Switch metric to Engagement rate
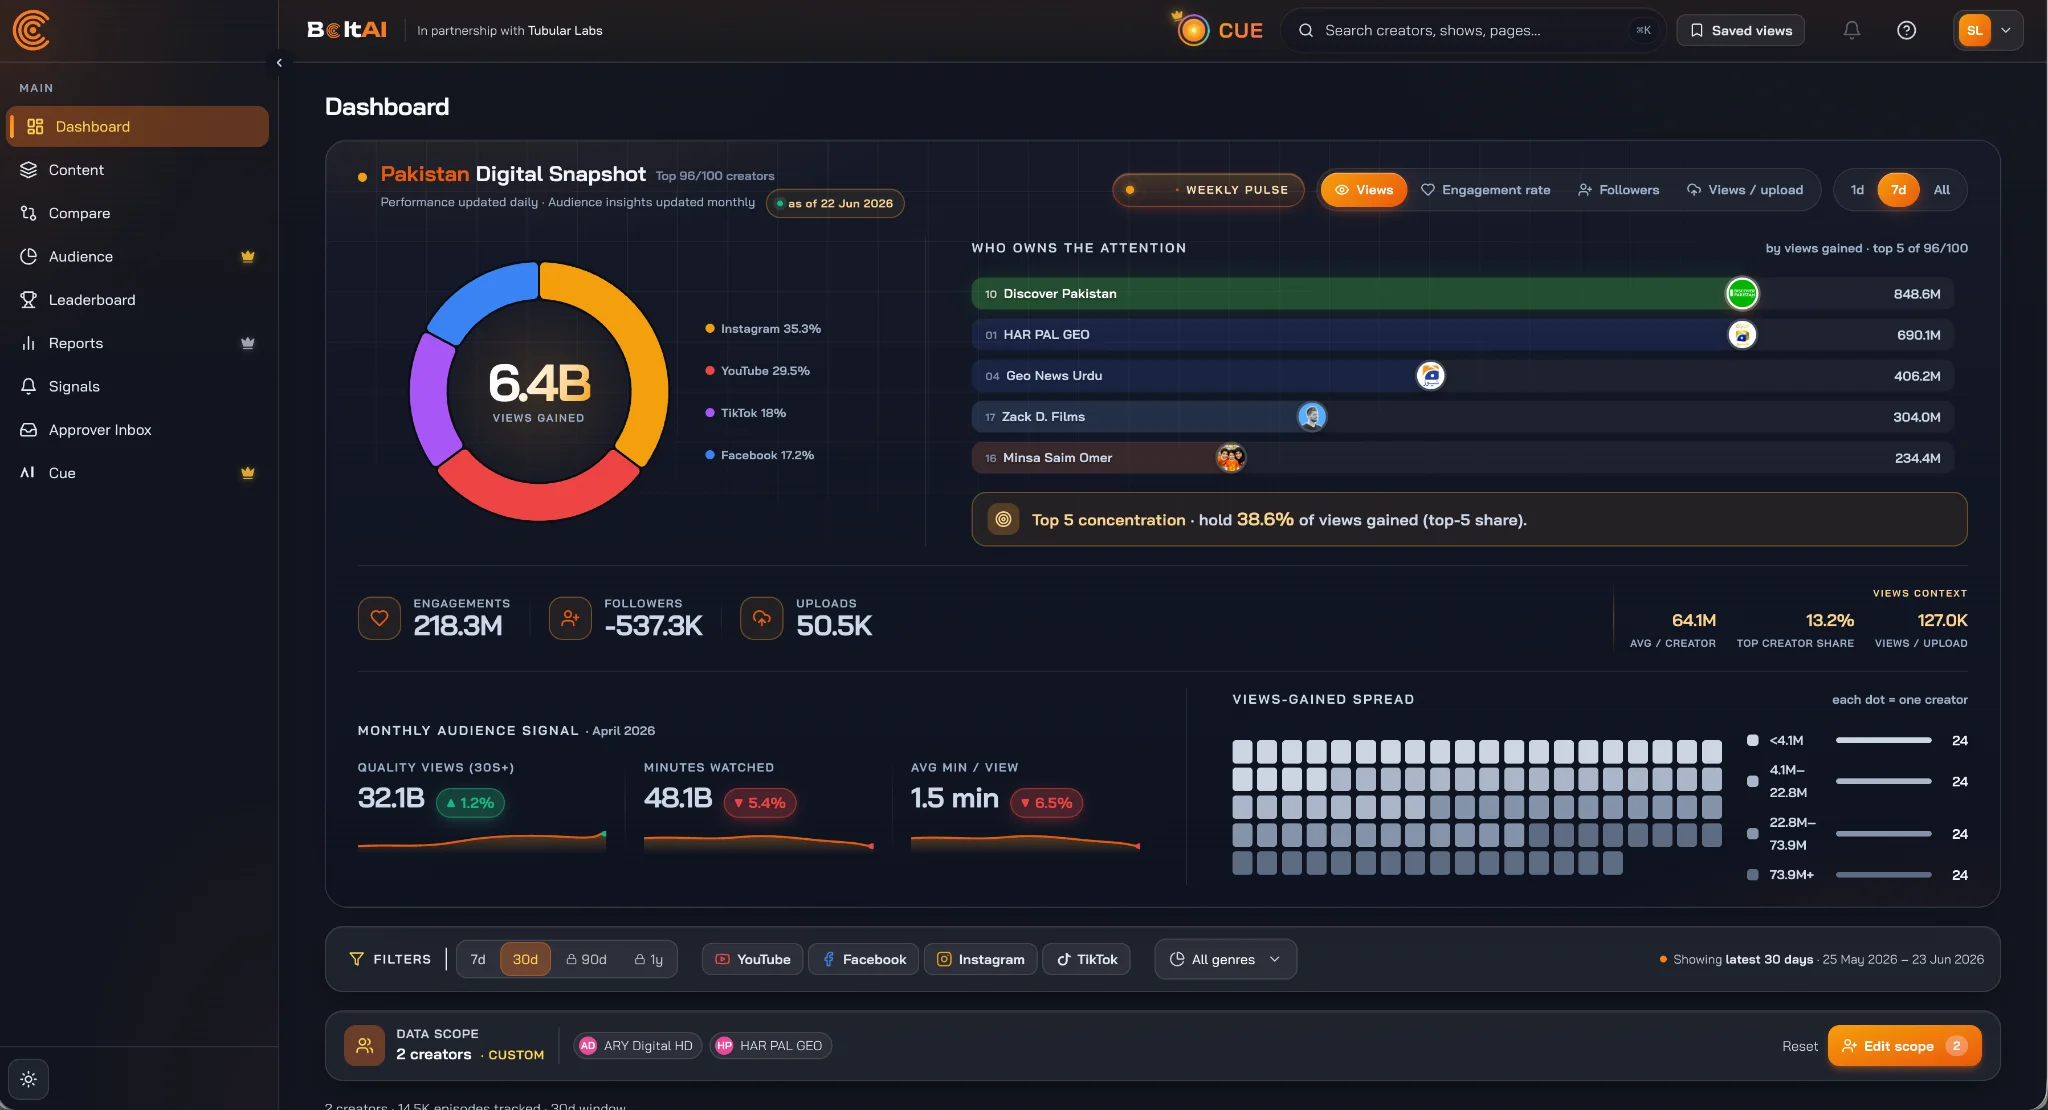This screenshot has width=2048, height=1110. pos(1485,190)
